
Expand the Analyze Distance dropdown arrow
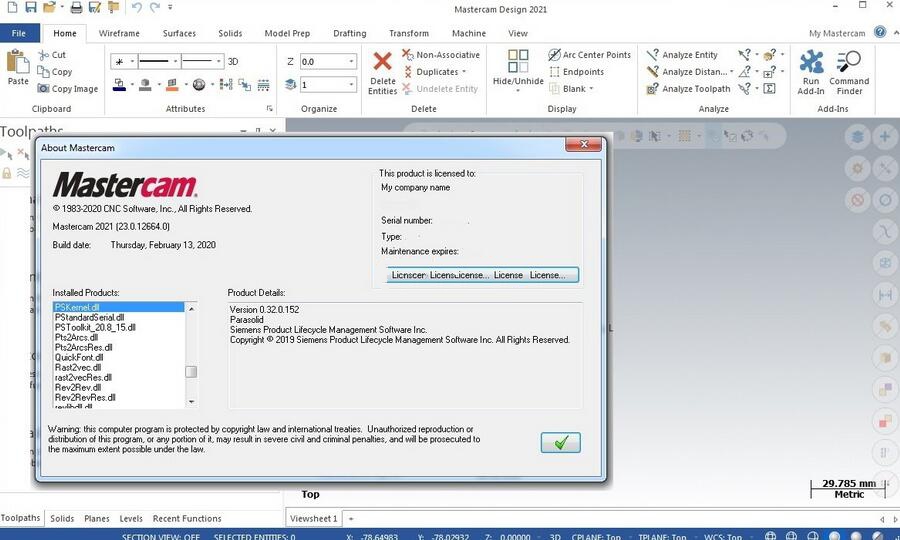(731, 72)
